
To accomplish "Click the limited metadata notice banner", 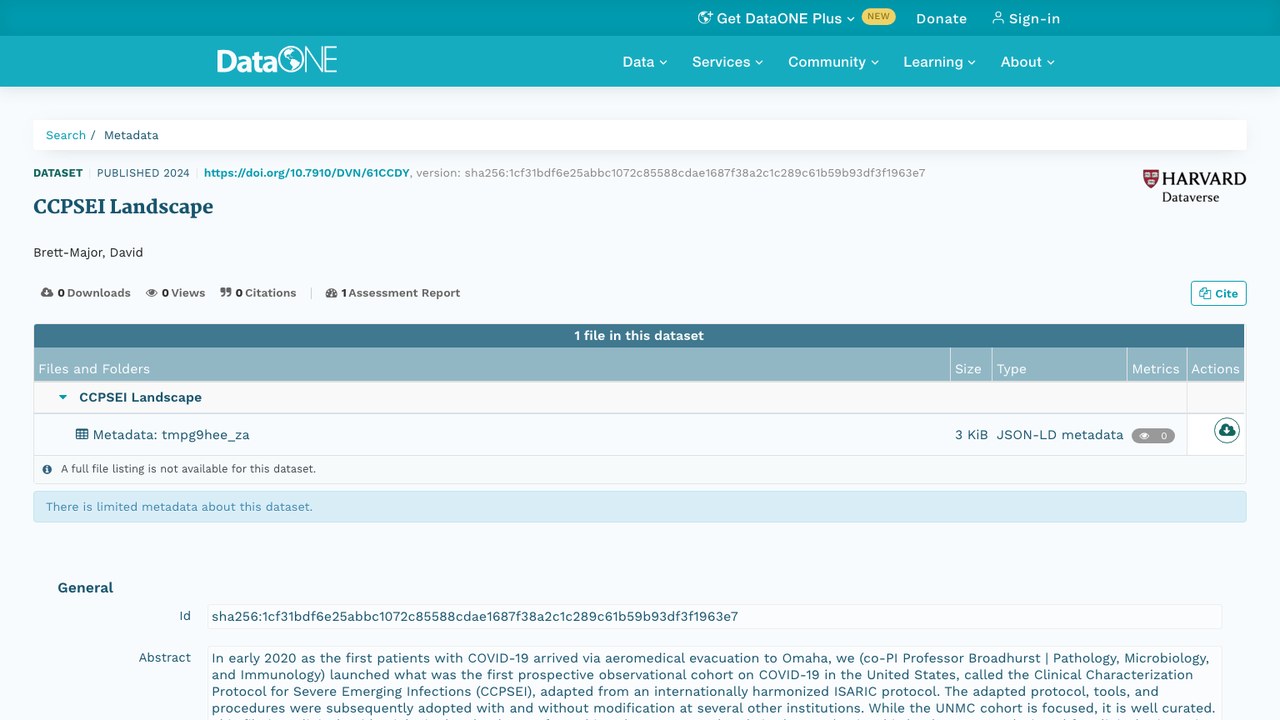I will point(640,507).
